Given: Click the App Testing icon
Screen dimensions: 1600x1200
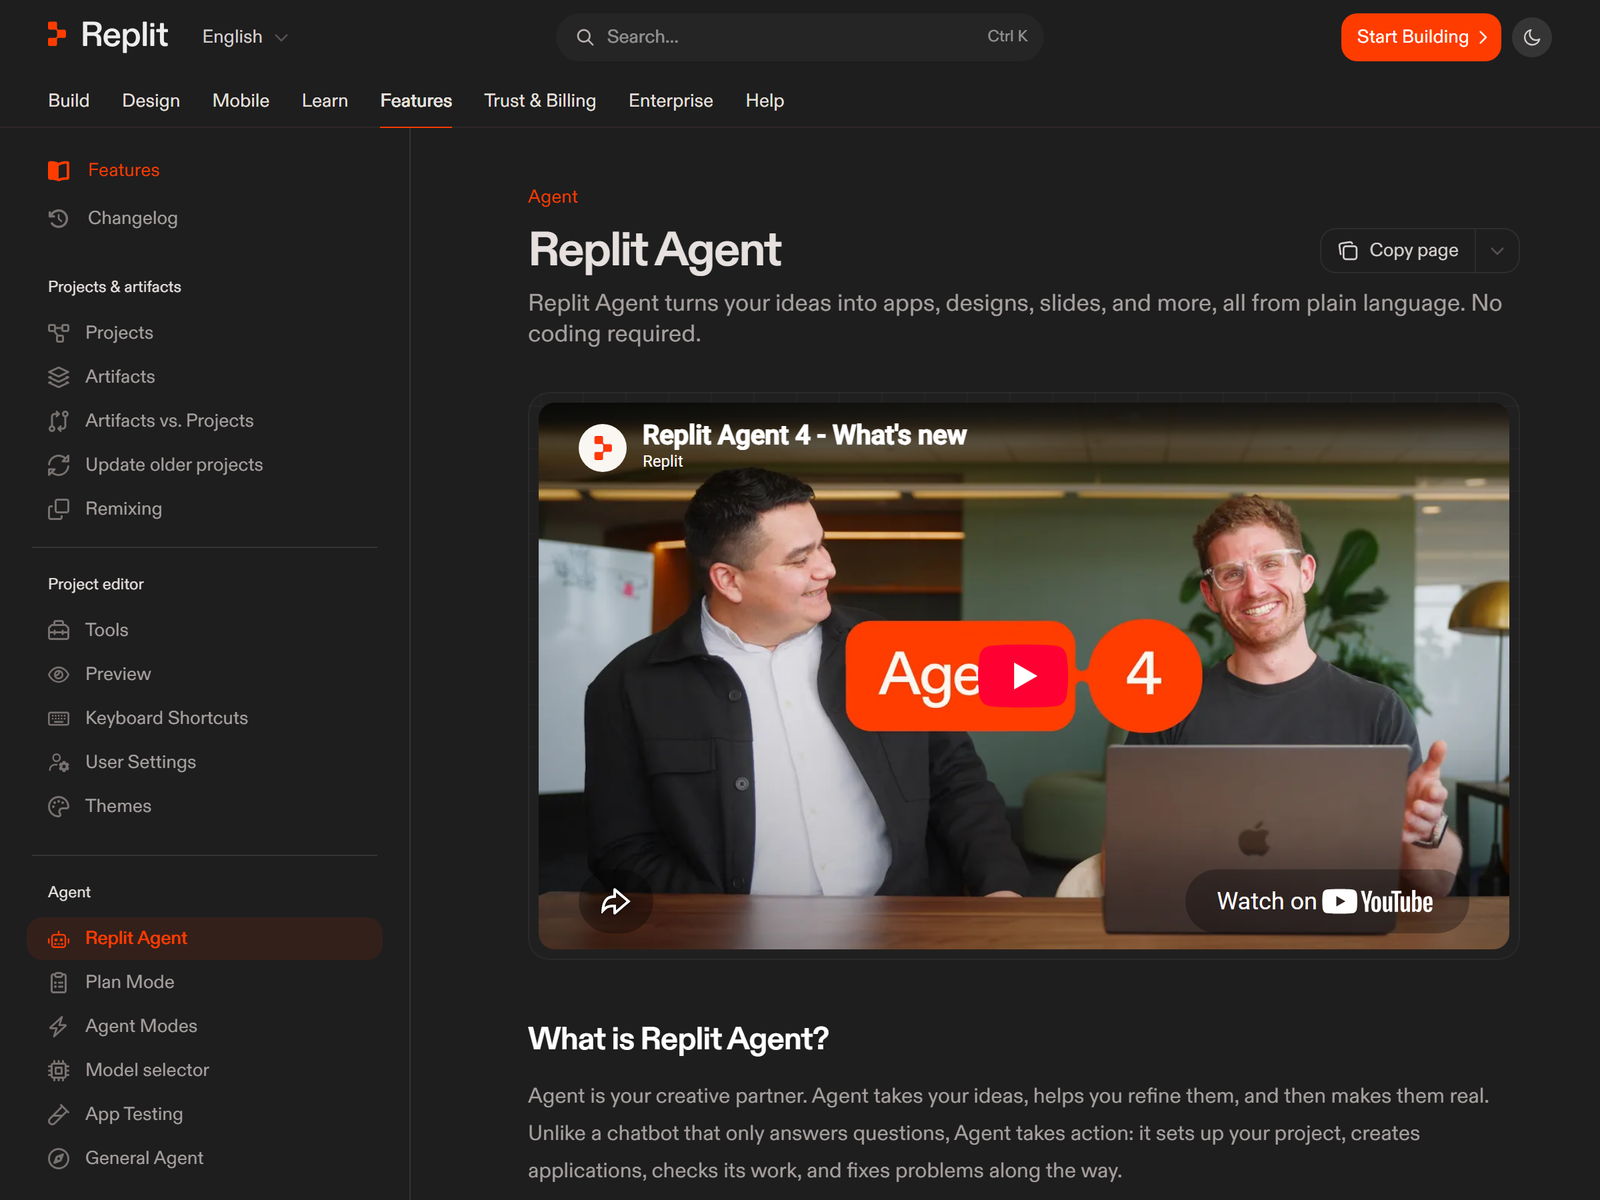Looking at the screenshot, I should coord(59,1115).
